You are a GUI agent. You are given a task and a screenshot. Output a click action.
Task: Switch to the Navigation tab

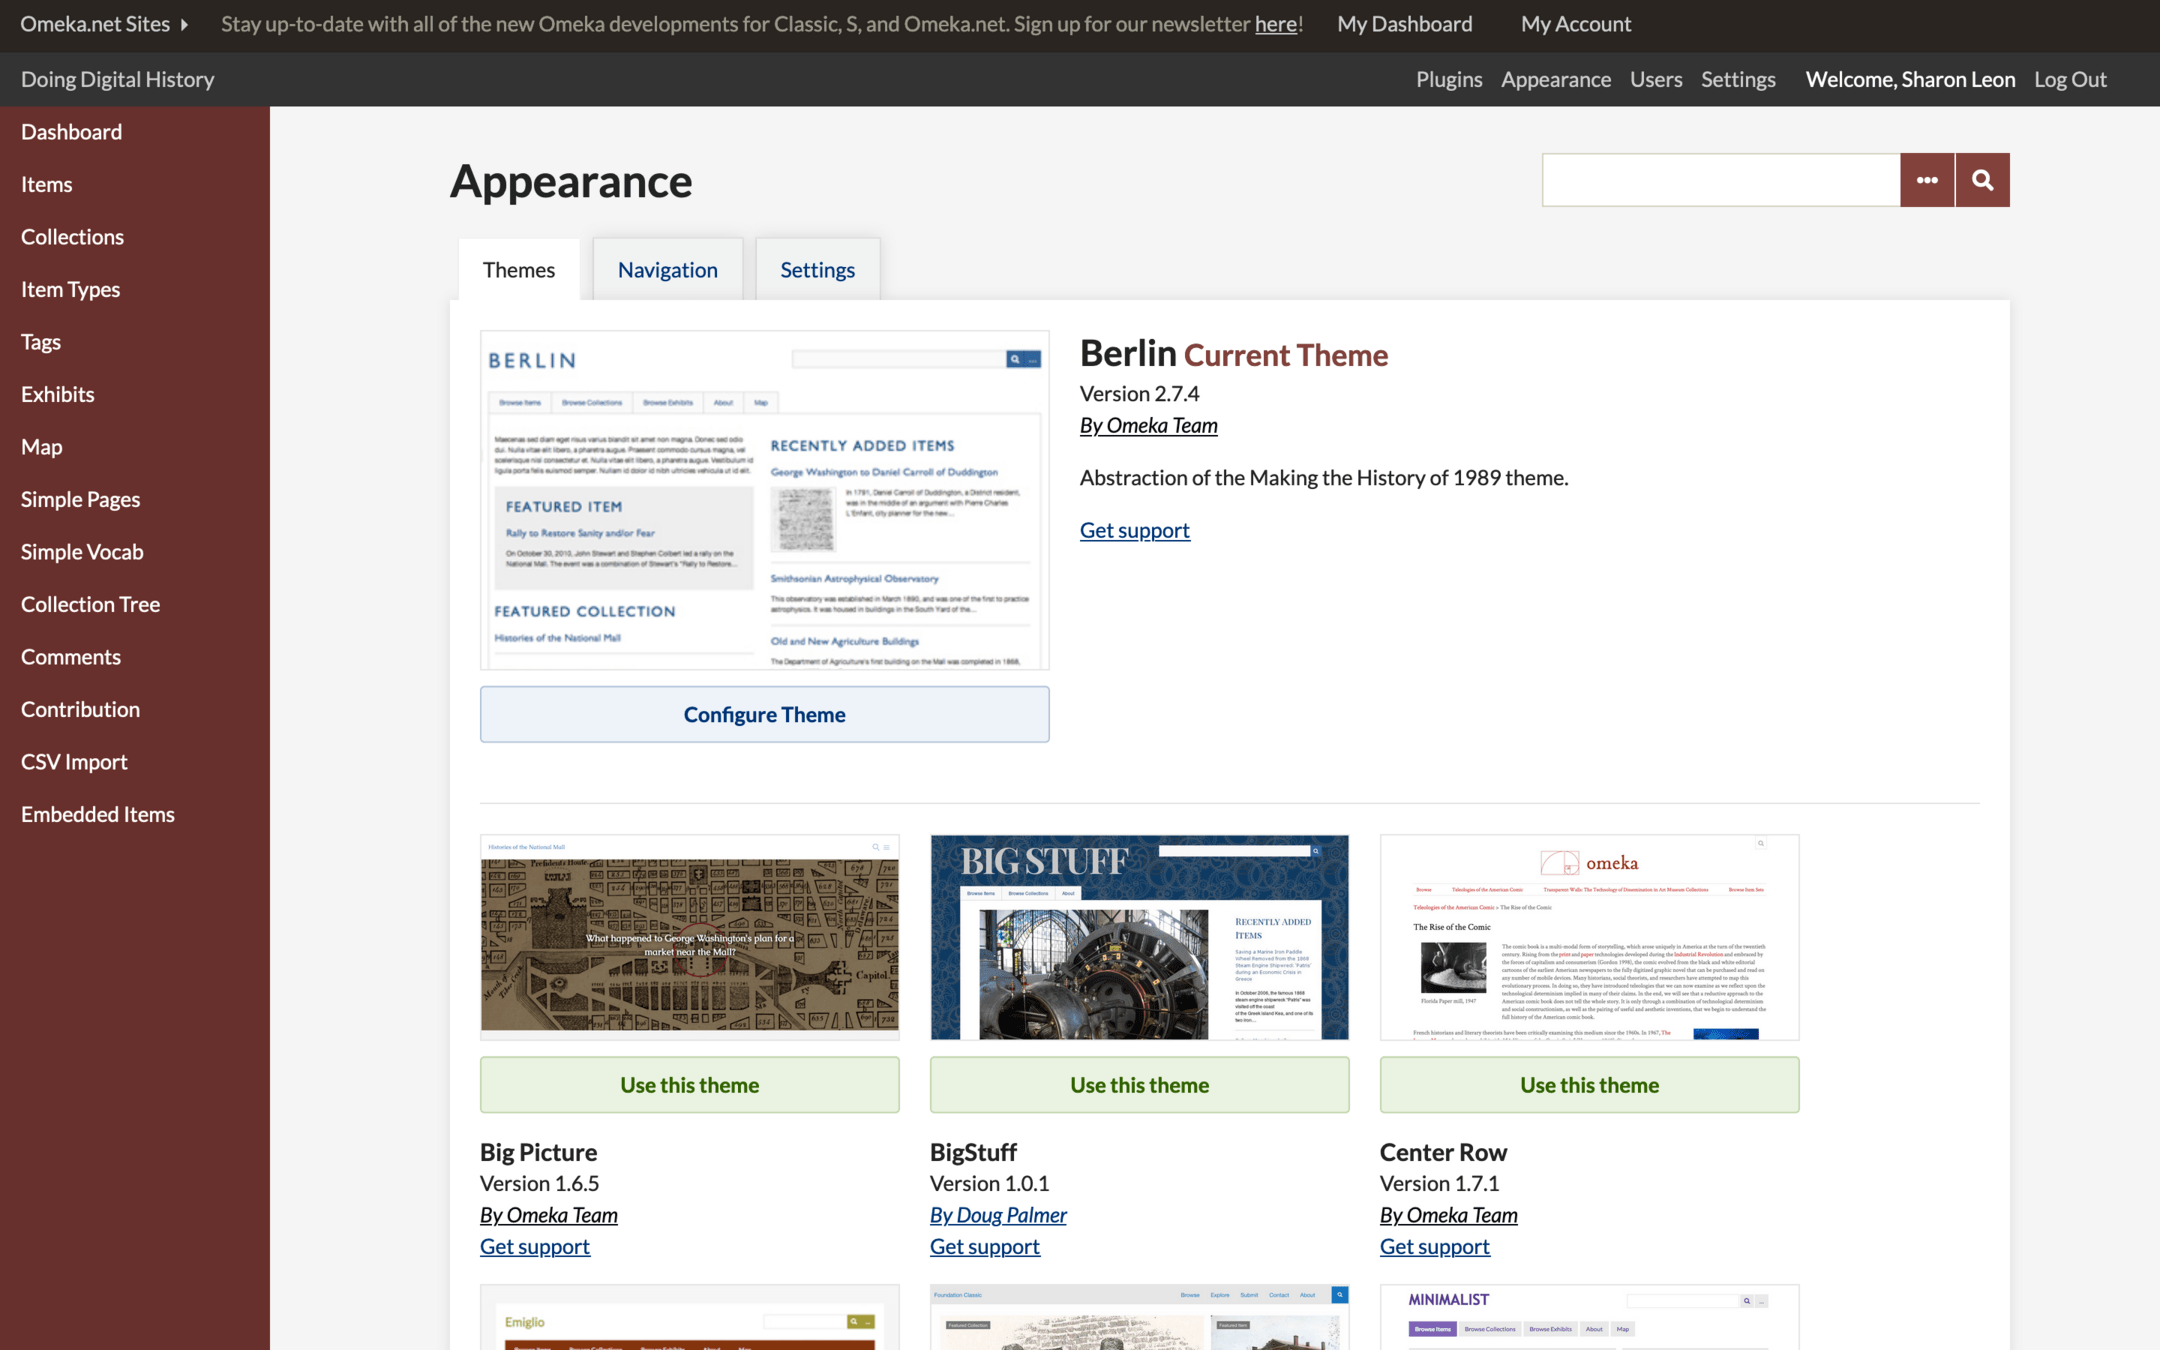click(667, 270)
